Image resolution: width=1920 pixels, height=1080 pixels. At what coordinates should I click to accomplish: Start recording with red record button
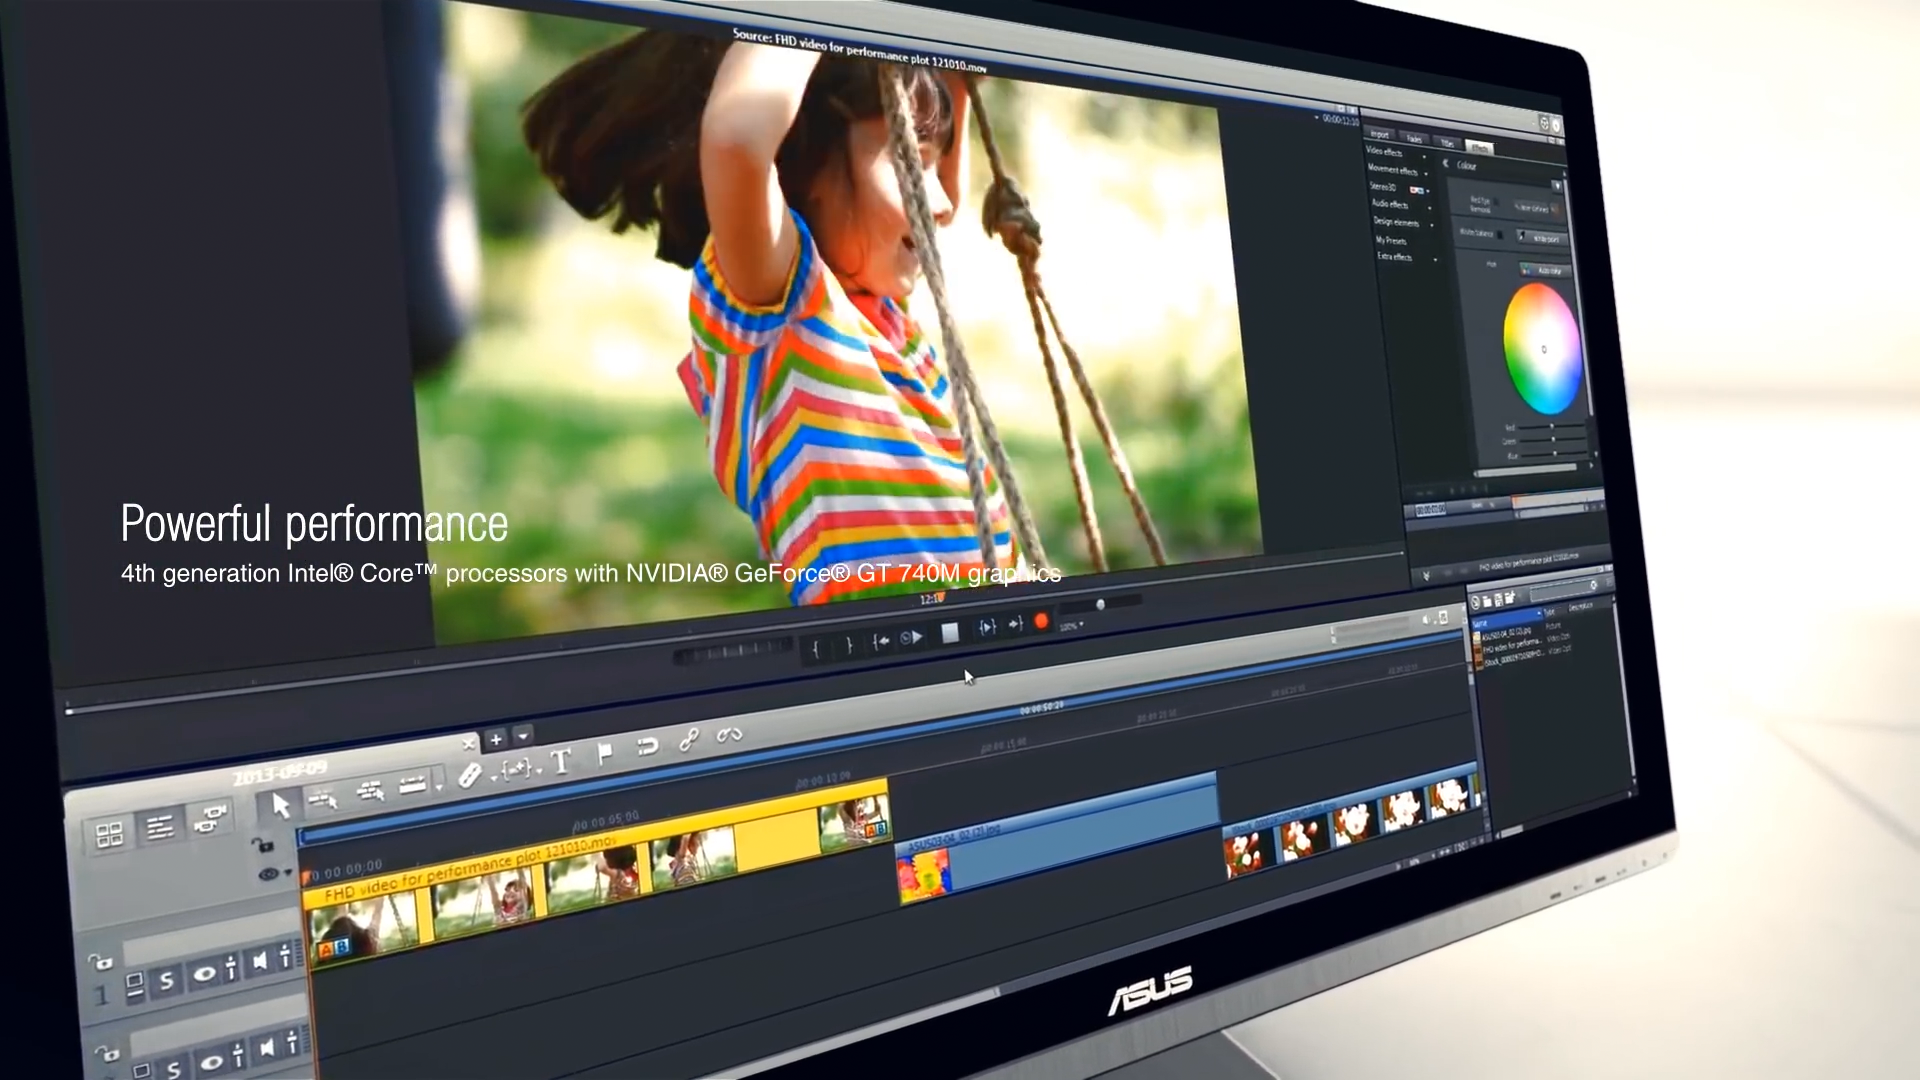tap(1041, 621)
